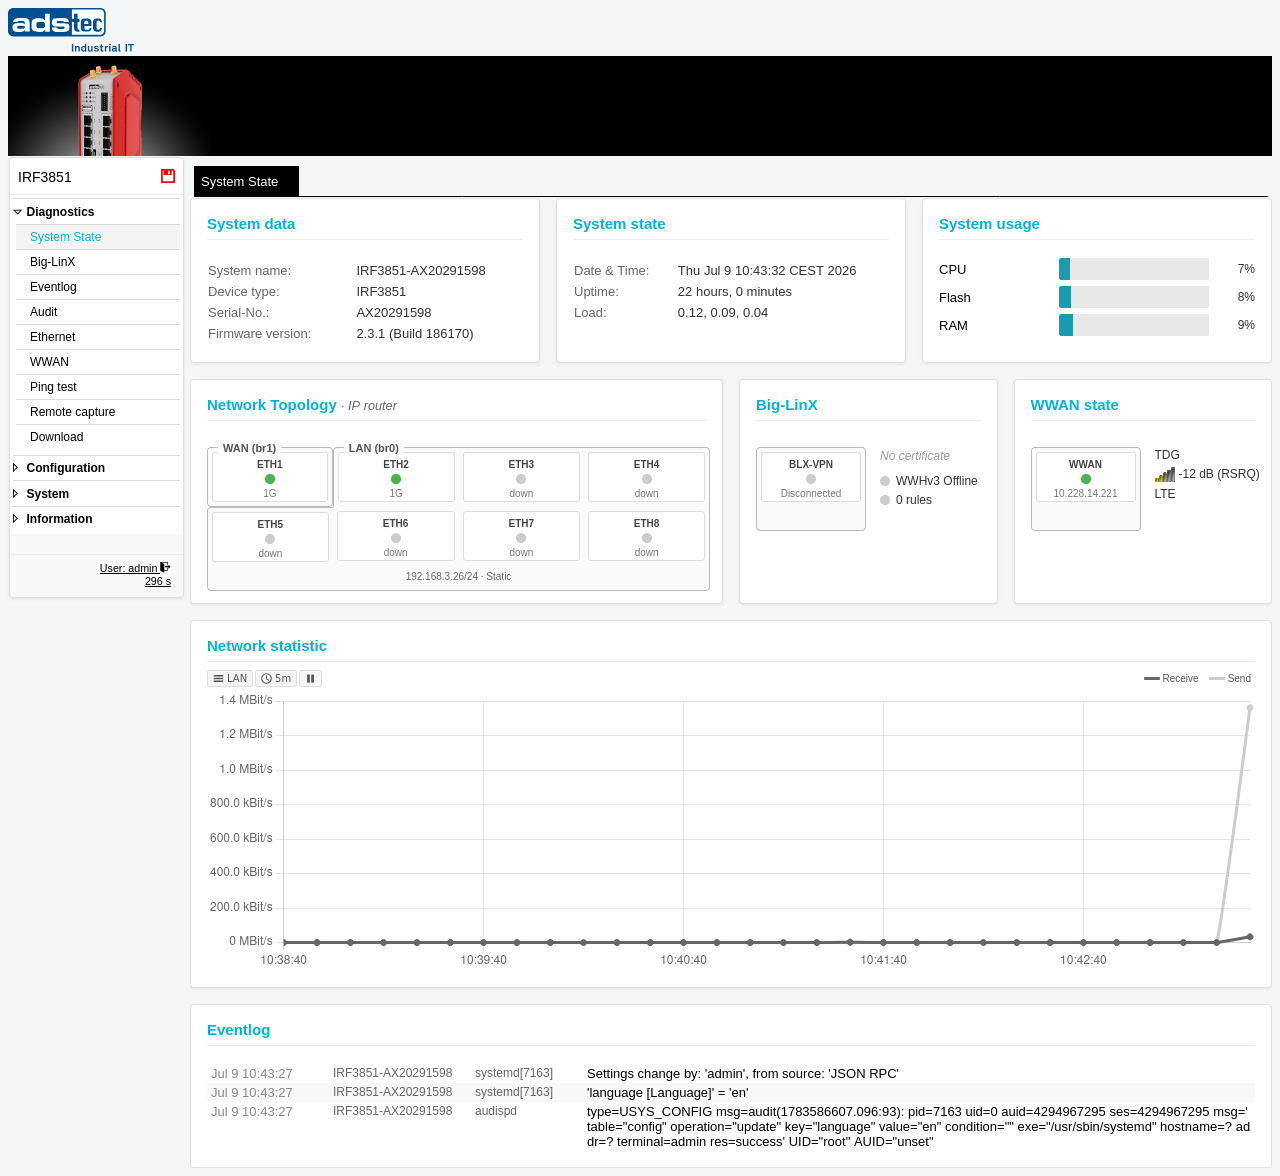Image resolution: width=1280 pixels, height=1176 pixels.
Task: Click the IRF3851 device name in sidebar
Action: click(45, 177)
